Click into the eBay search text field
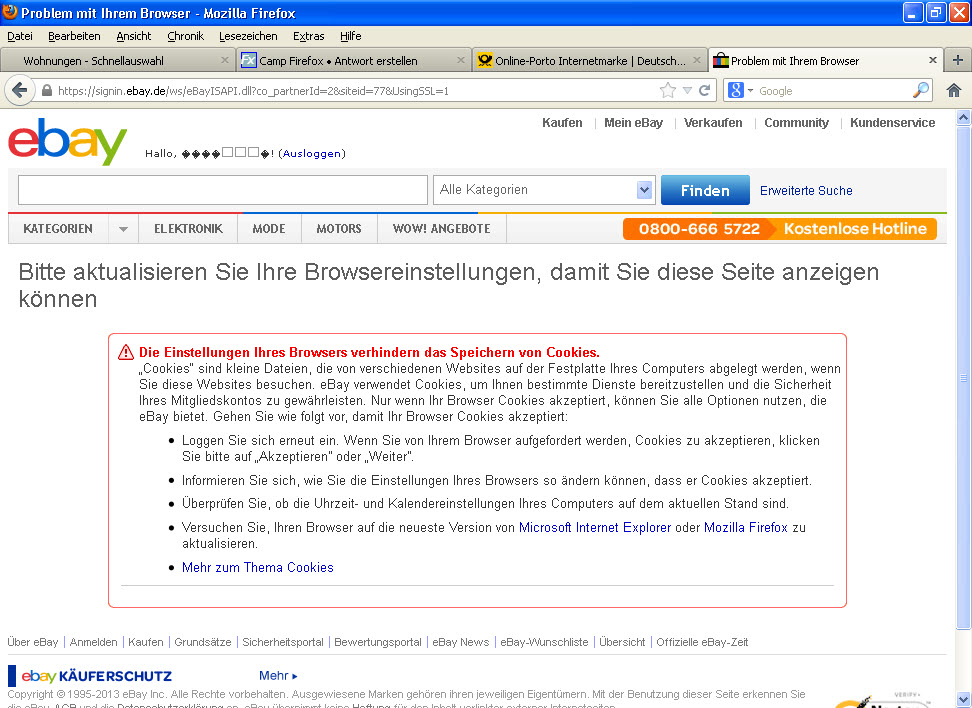The height and width of the screenshot is (708, 972). pyautogui.click(x=223, y=190)
